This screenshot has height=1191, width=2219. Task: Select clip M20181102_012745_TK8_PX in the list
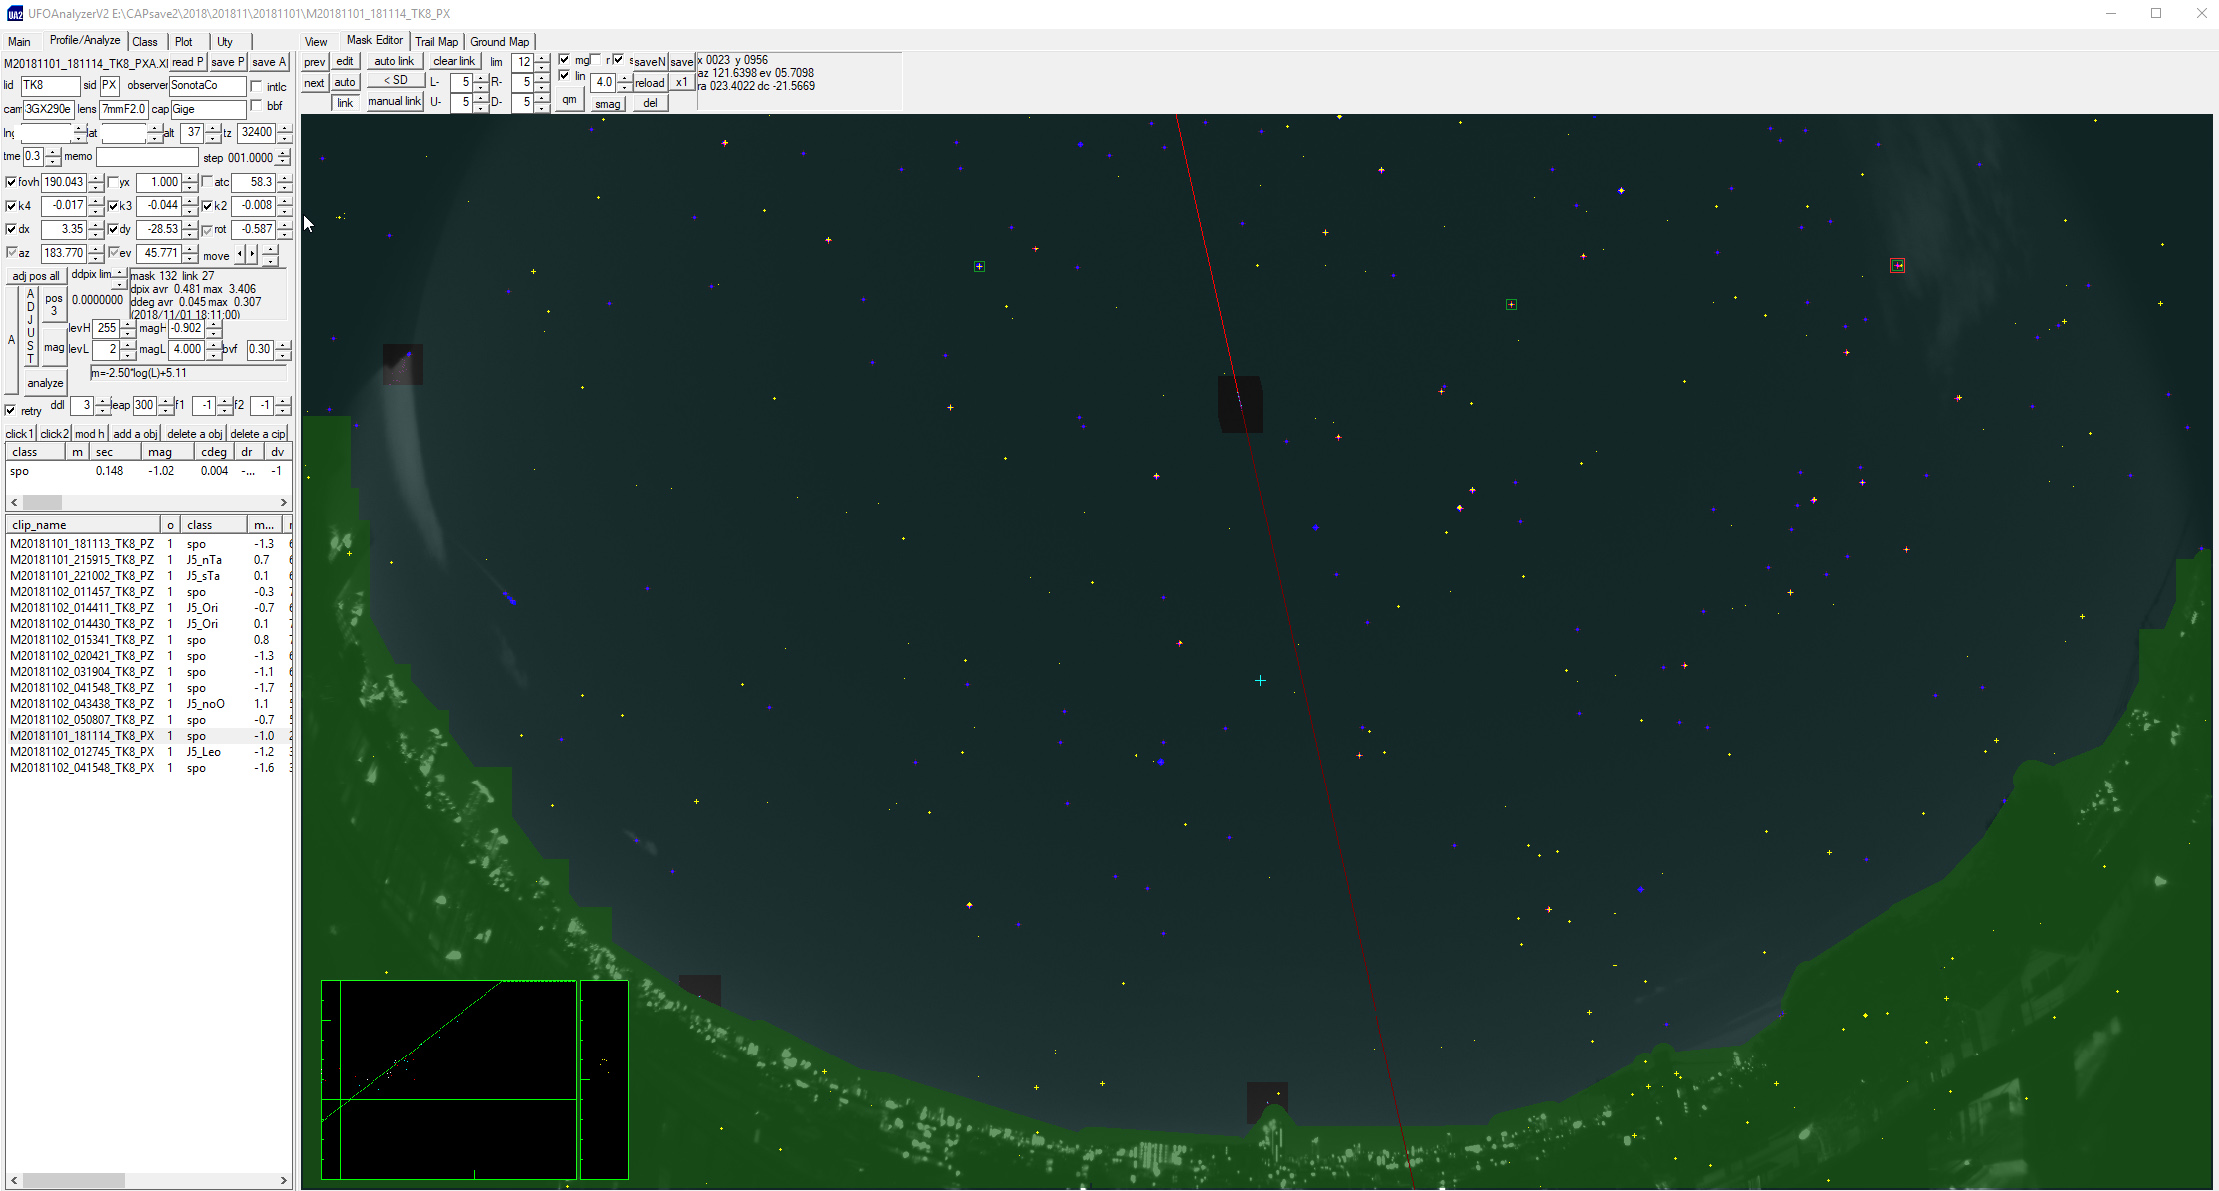click(82, 752)
